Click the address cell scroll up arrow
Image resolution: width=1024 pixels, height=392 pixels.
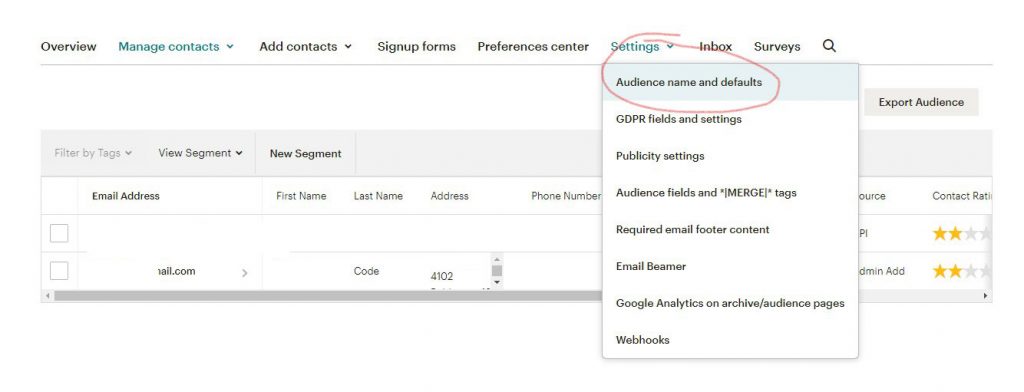point(497,259)
